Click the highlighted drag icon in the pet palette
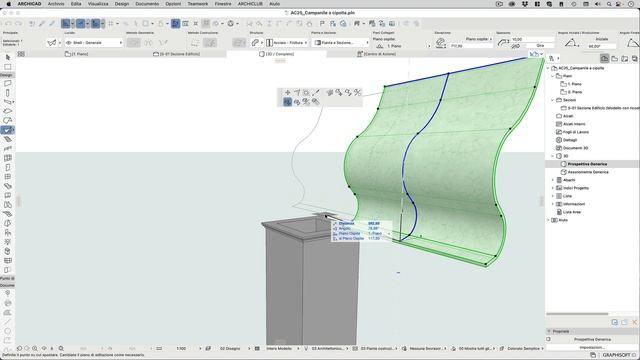This screenshot has height=360, width=640. coord(288,102)
